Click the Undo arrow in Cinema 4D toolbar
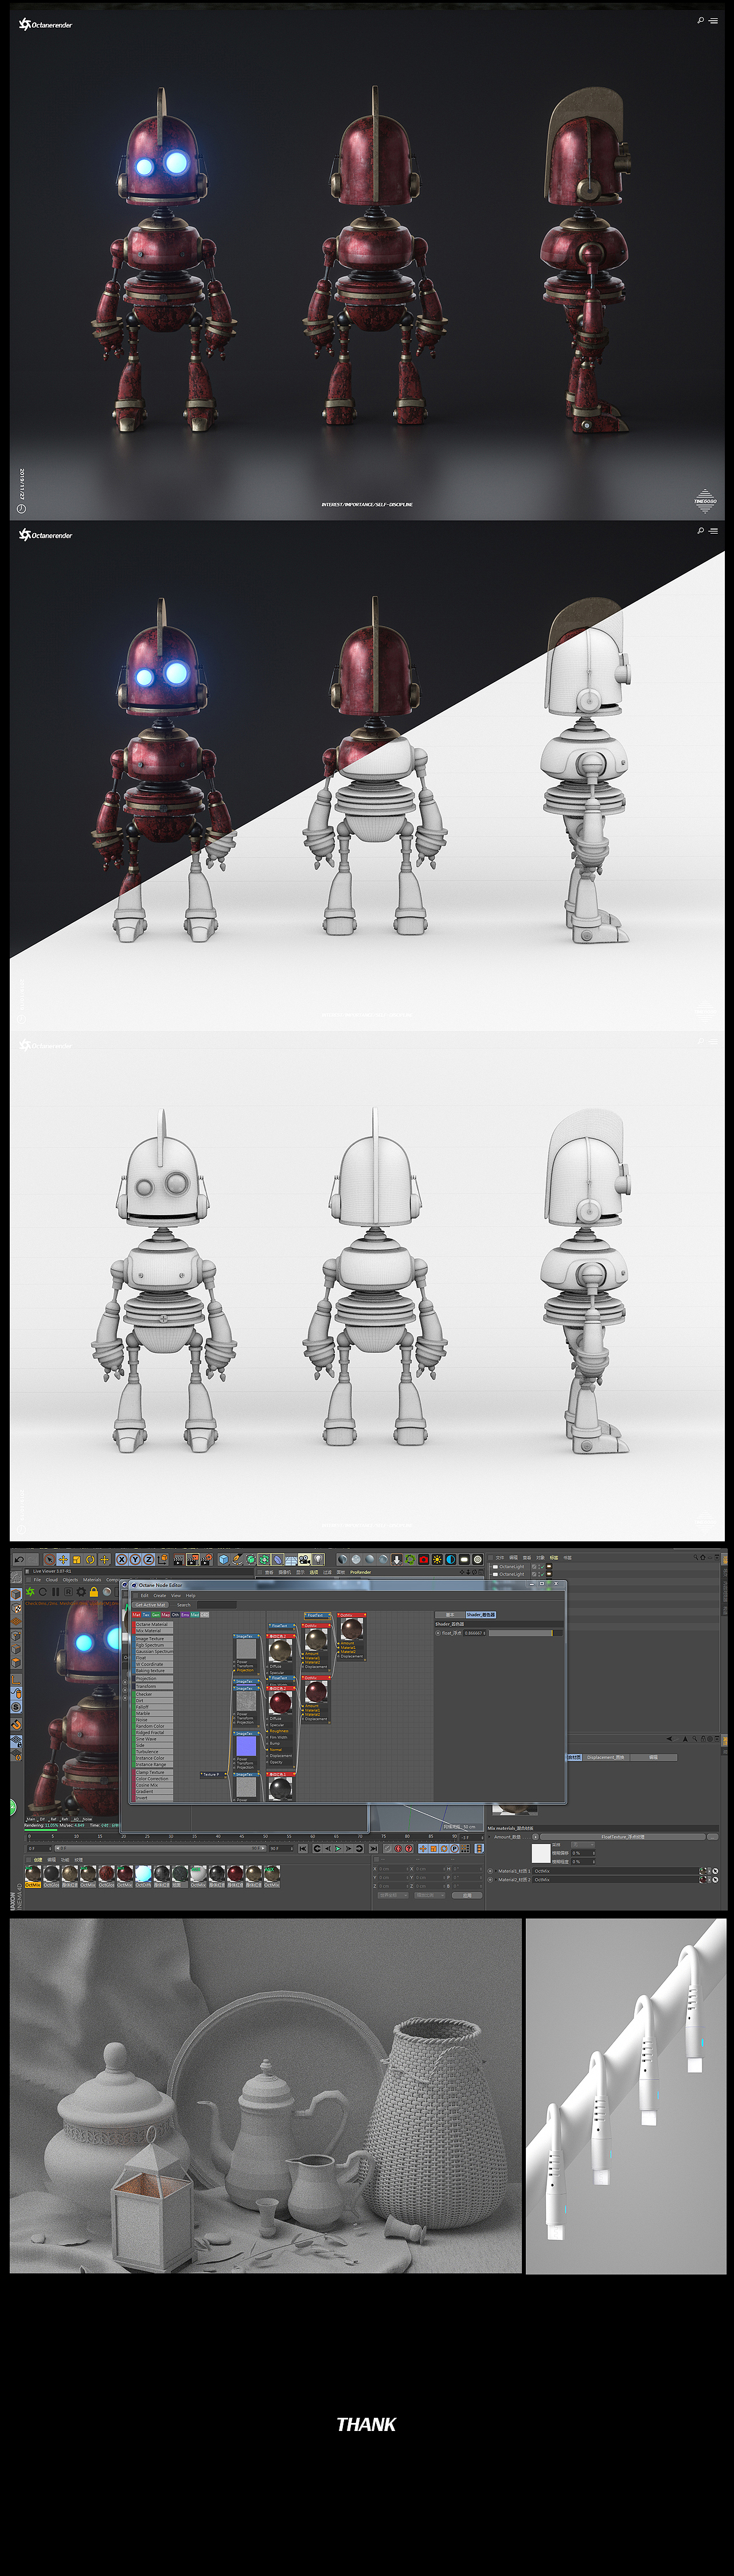The width and height of the screenshot is (734, 2576). (x=19, y=1559)
